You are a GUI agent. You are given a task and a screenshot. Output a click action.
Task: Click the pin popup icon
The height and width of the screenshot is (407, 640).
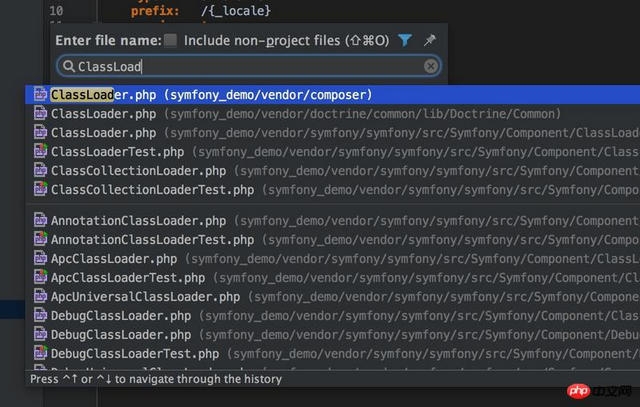point(430,40)
